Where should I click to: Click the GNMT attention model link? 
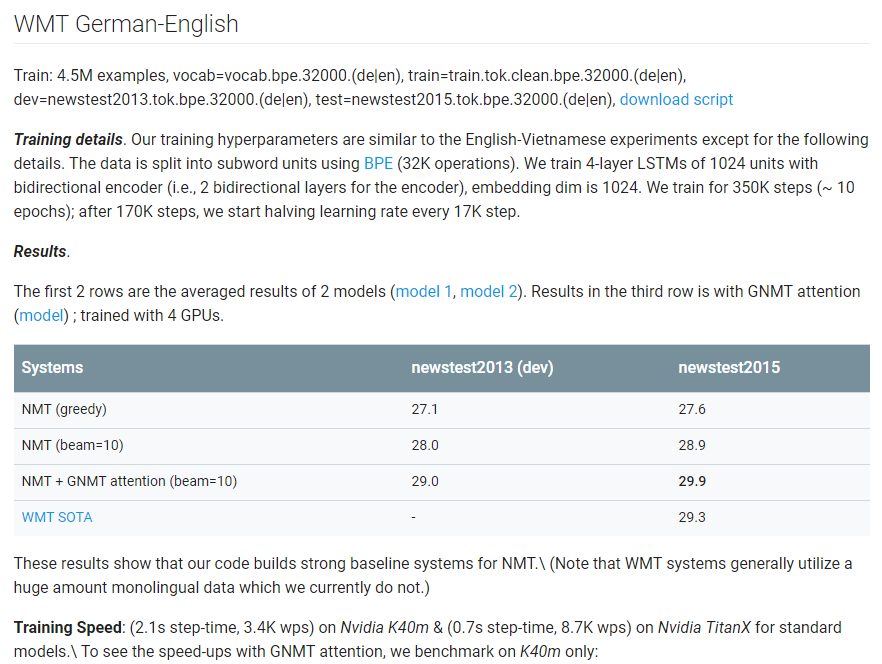click(x=42, y=316)
